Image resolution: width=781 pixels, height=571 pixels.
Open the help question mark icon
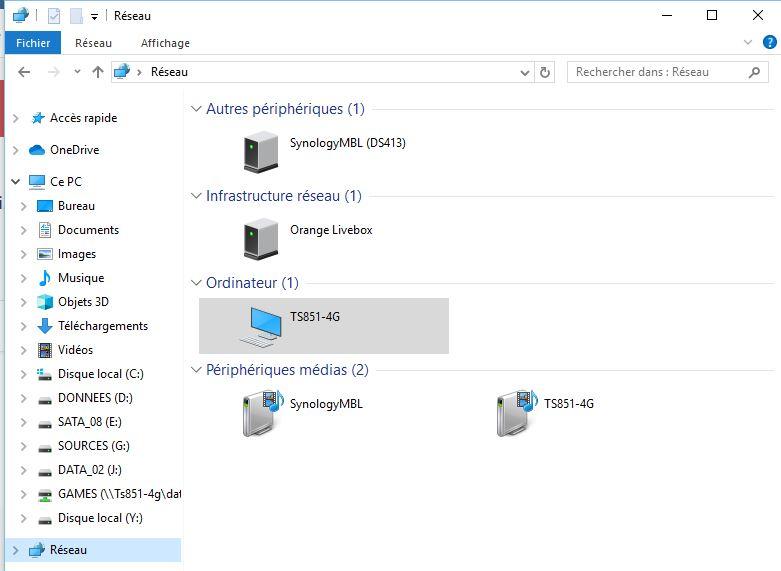770,42
